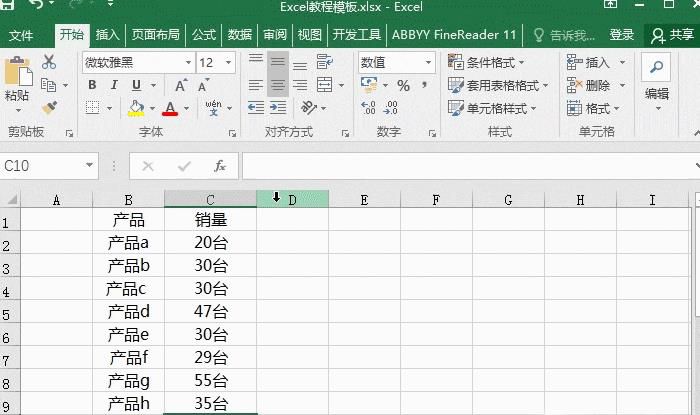Apply percent style
Viewport: 700px width, 415px height.
click(403, 85)
